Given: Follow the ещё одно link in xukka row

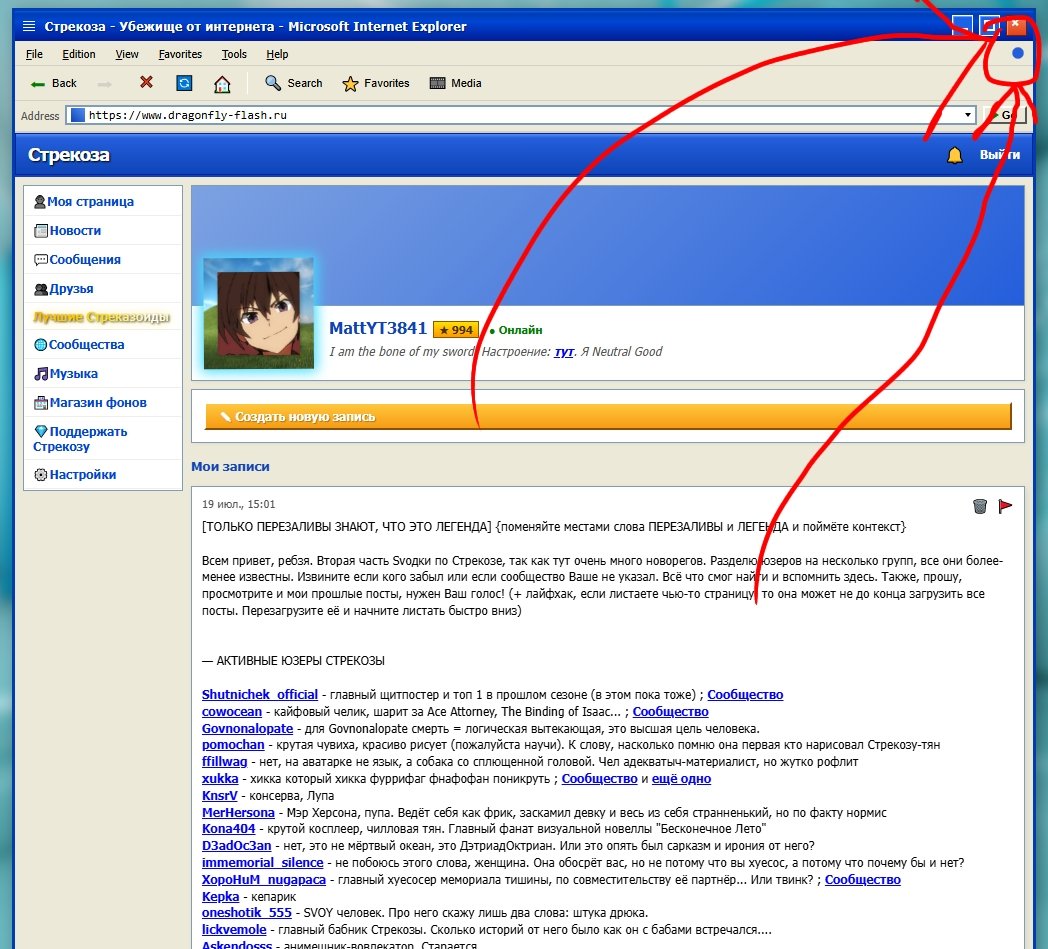Looking at the screenshot, I should (681, 779).
